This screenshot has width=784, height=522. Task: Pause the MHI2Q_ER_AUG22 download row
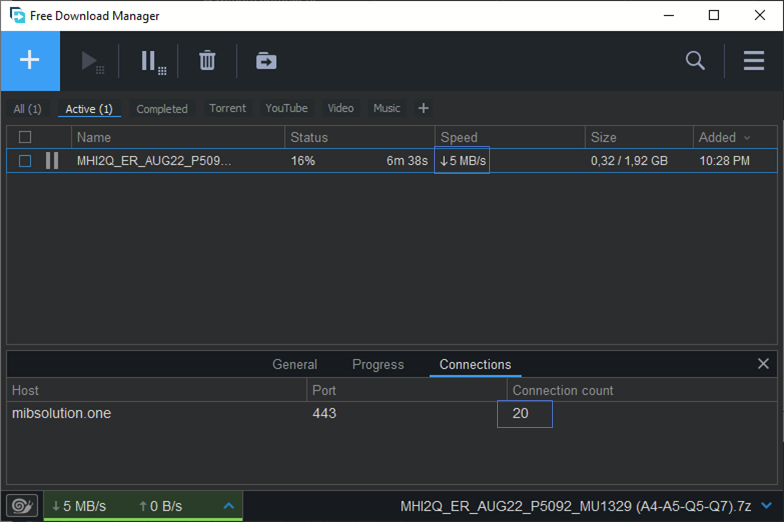[x=52, y=160]
